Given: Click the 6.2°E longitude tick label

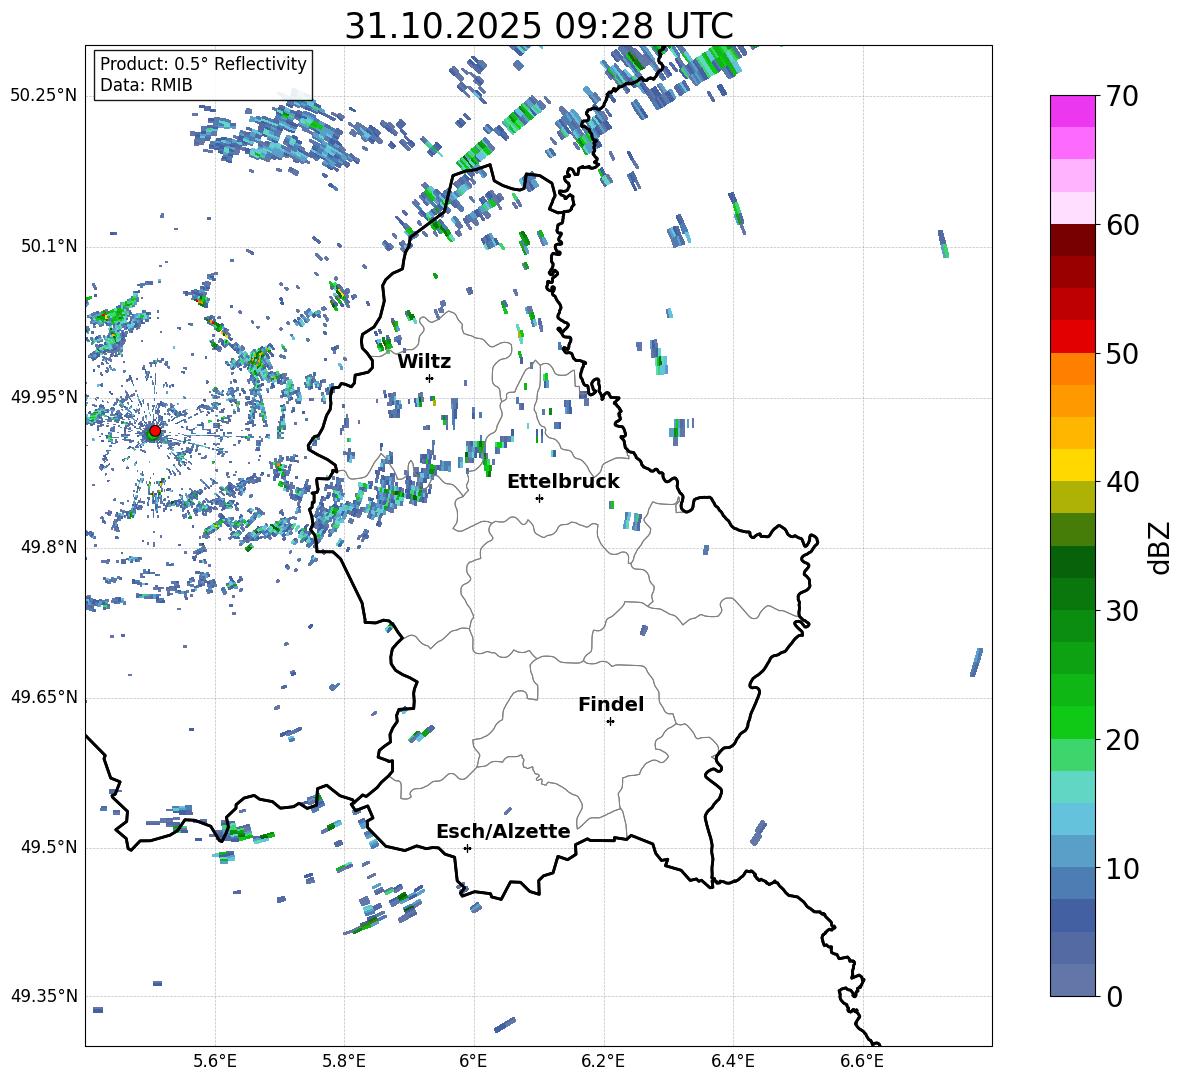Looking at the screenshot, I should [603, 1060].
